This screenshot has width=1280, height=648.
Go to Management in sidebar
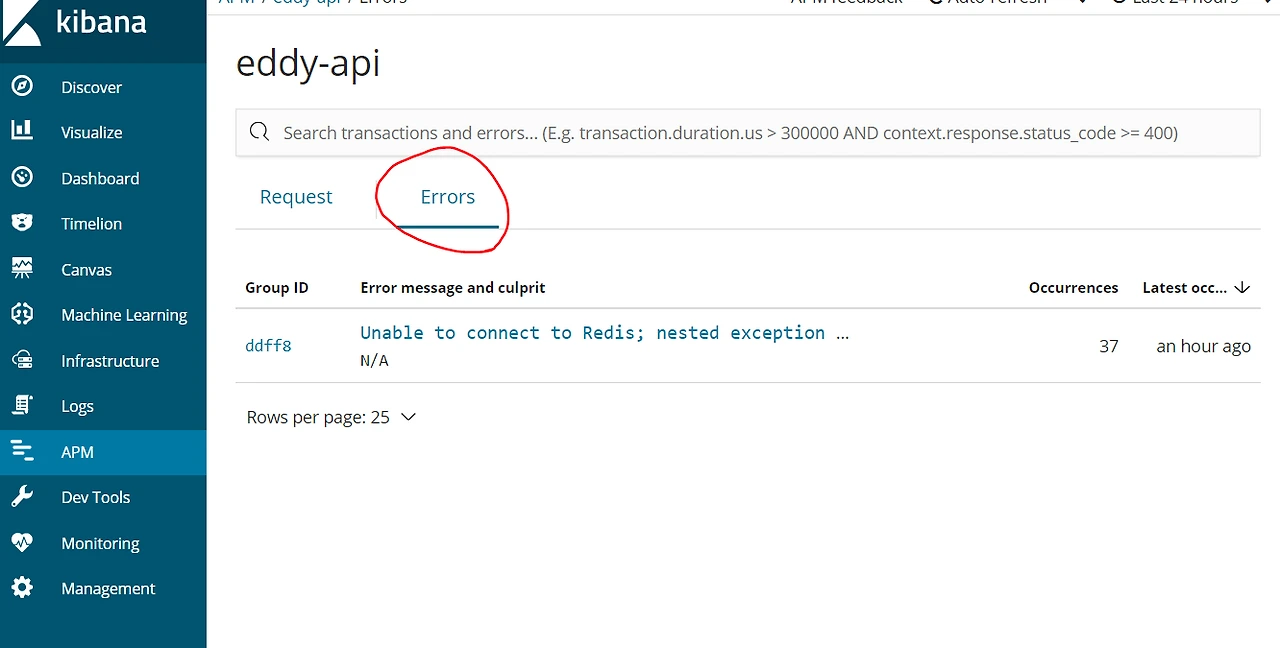tap(108, 588)
